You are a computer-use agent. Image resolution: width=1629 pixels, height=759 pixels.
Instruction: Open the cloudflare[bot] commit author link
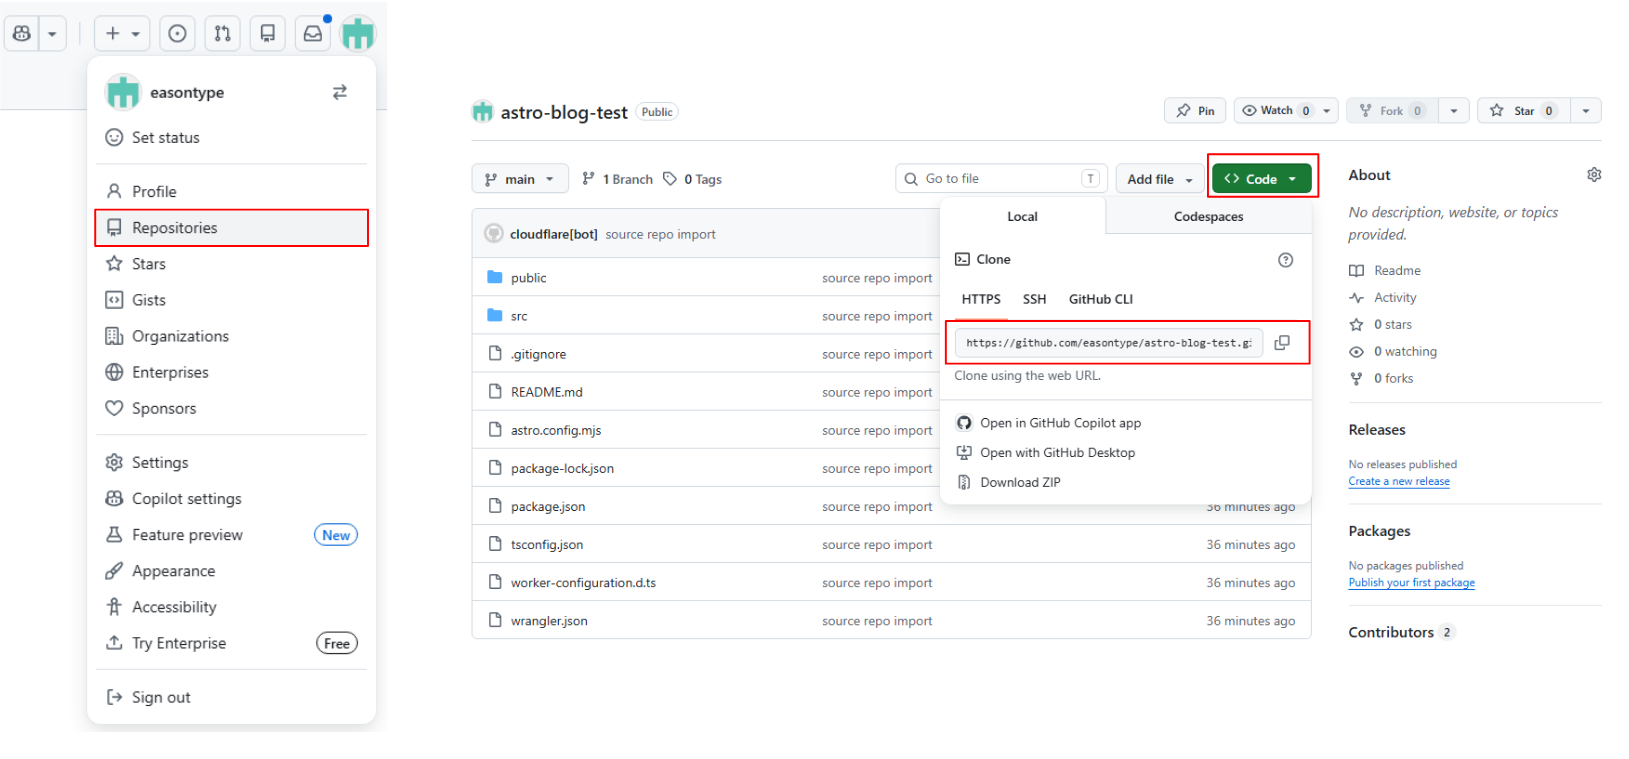[553, 234]
